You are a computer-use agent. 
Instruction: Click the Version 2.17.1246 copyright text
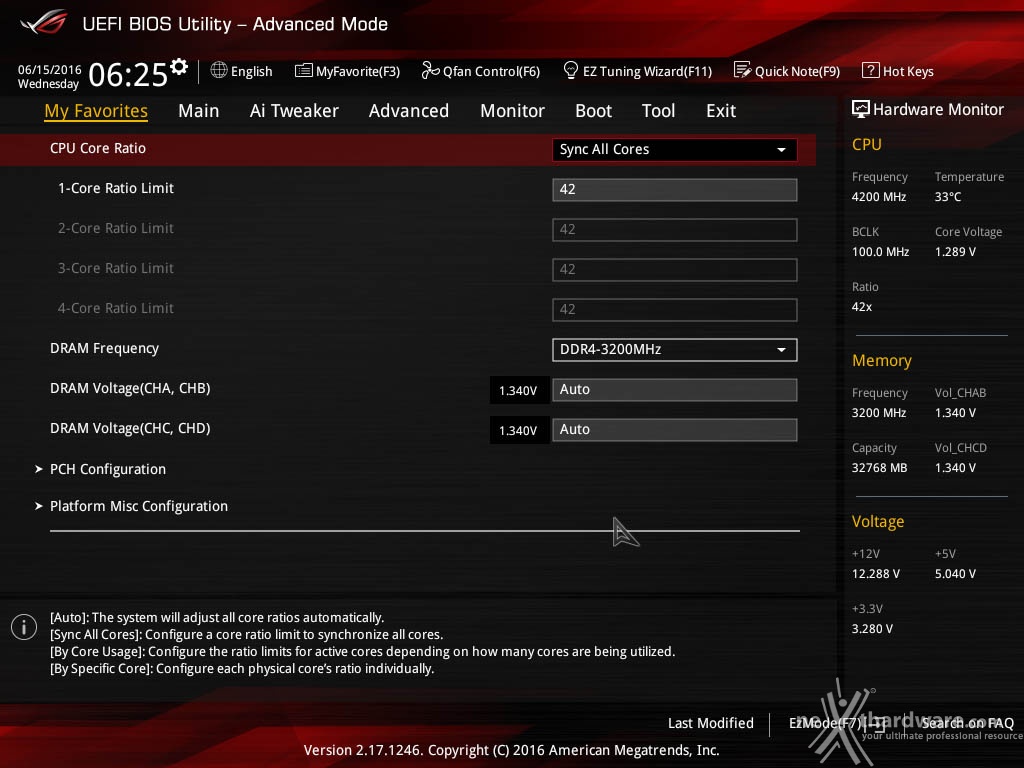[511, 750]
